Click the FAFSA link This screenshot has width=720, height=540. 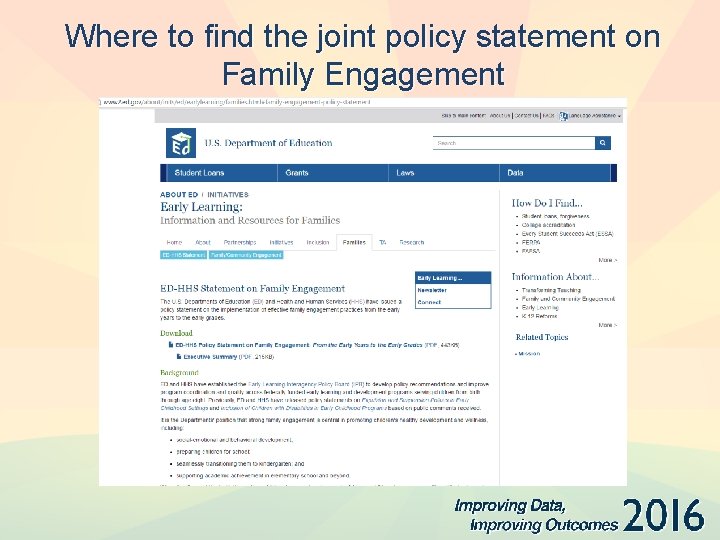531,251
